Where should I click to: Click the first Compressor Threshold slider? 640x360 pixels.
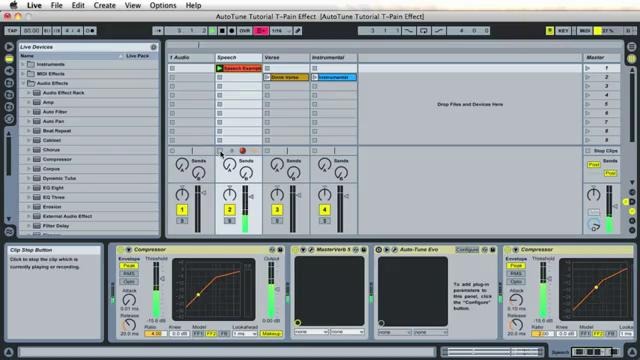pyautogui.click(x=162, y=279)
